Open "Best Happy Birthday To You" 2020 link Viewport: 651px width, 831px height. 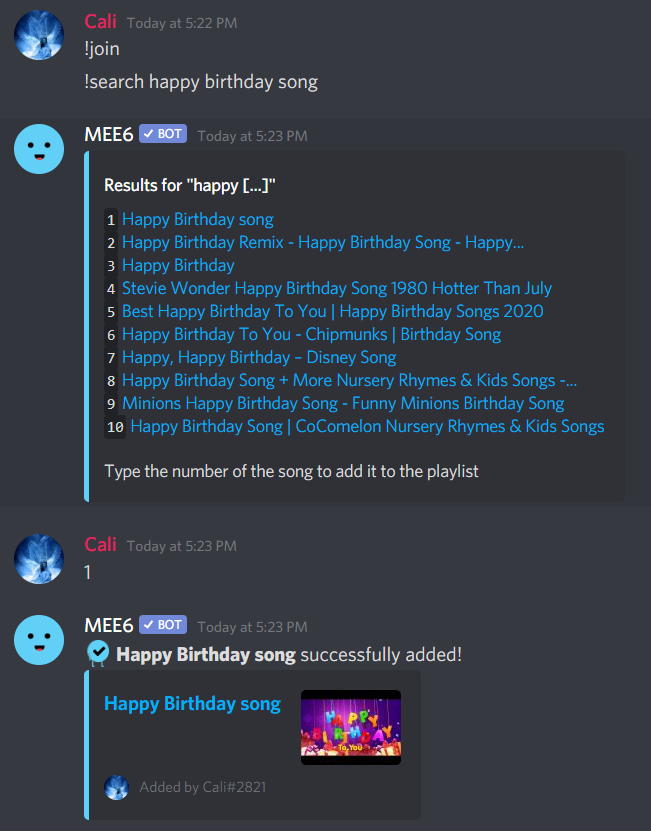coord(332,311)
